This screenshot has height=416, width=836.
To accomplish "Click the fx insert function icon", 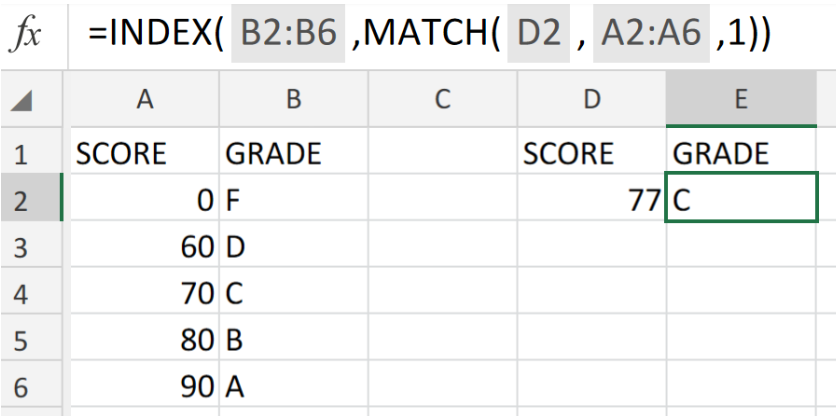I will [26, 35].
